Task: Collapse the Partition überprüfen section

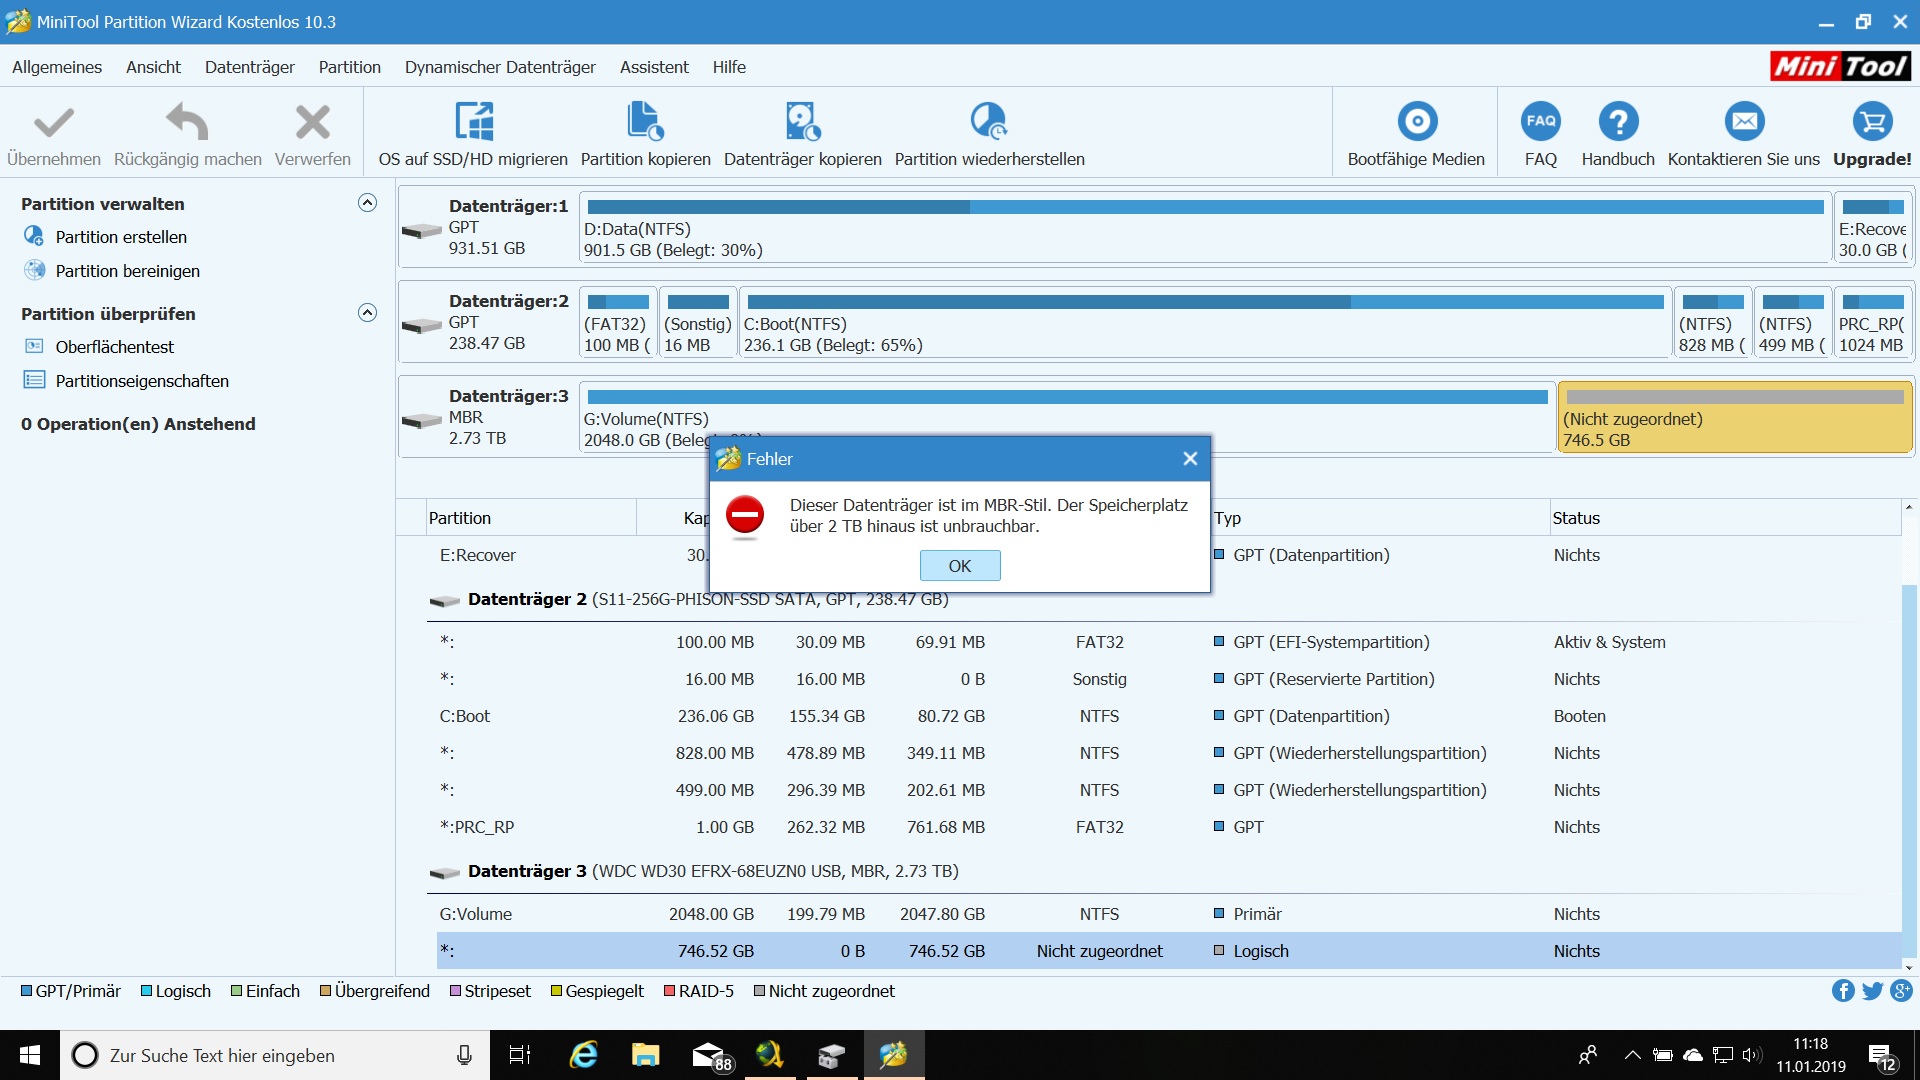Action: pos(367,313)
